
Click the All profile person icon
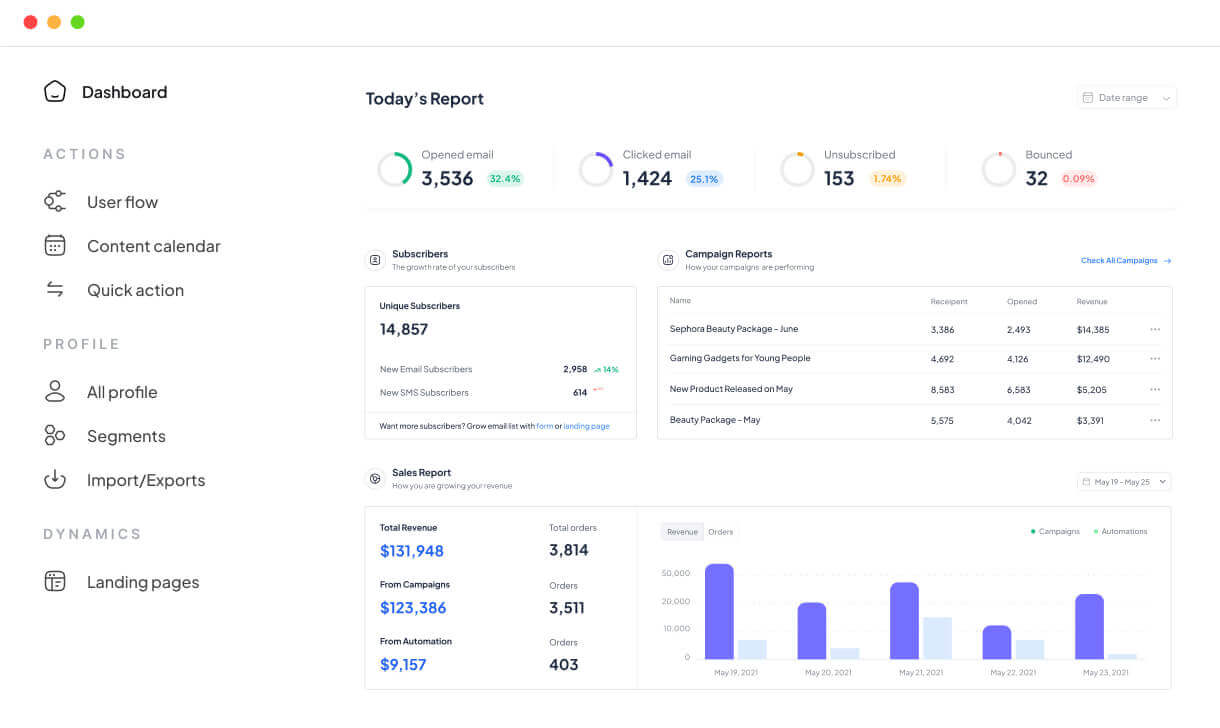coord(55,392)
